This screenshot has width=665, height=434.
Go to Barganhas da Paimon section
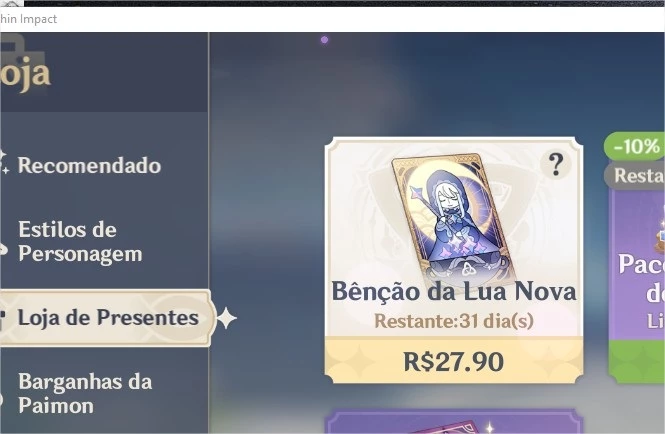point(85,393)
